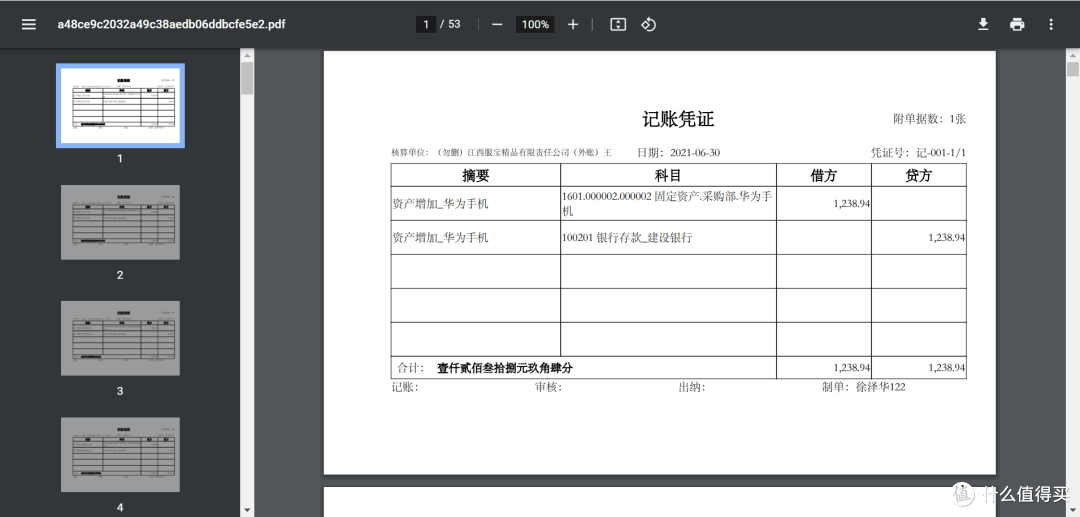Click the fit to page icon
Screen dimensions: 1080x517
pos(618,24)
